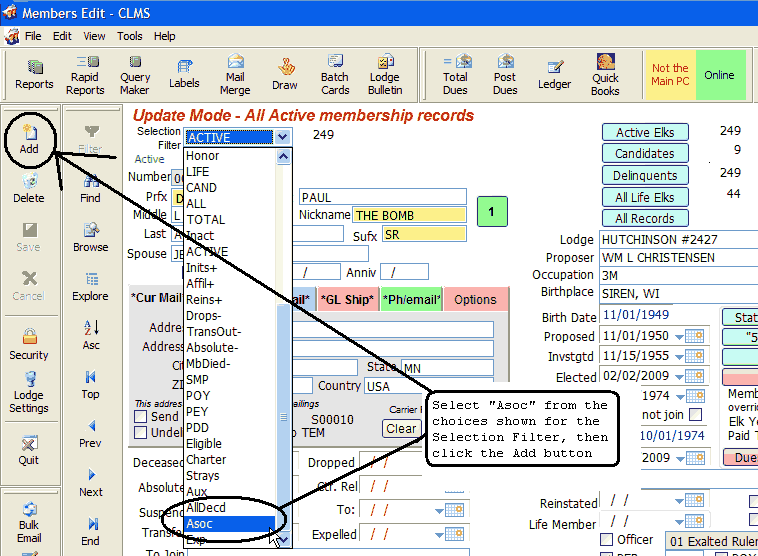Click the Batch Cards icon
Viewport: 758px width, 556px height.
point(335,75)
